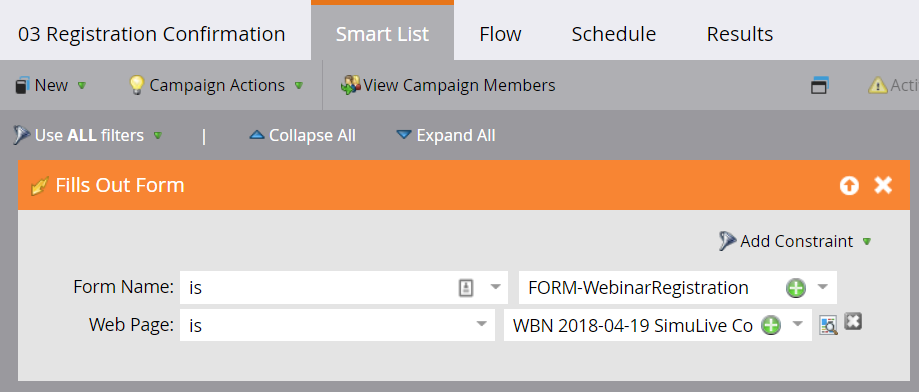919x392 pixels.
Task: Click the green plus icon next to FORM-WebinarRegistration
Action: (x=795, y=288)
